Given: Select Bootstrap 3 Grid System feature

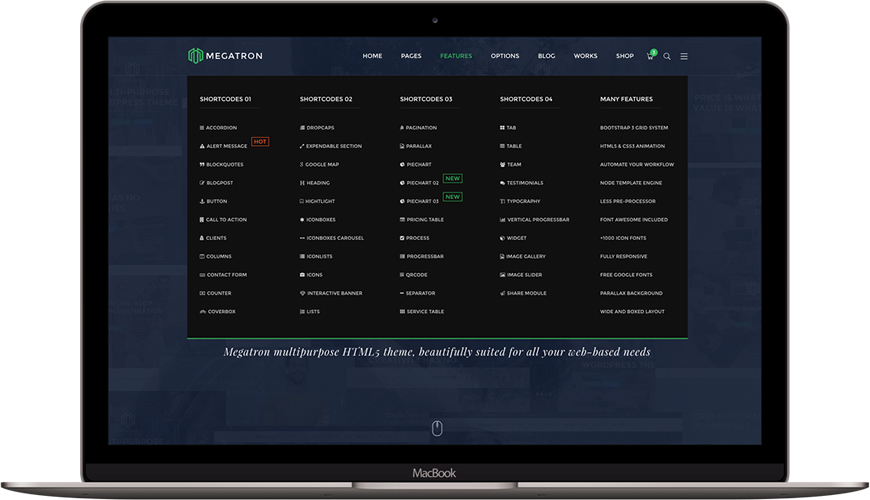Looking at the screenshot, I should (x=634, y=128).
